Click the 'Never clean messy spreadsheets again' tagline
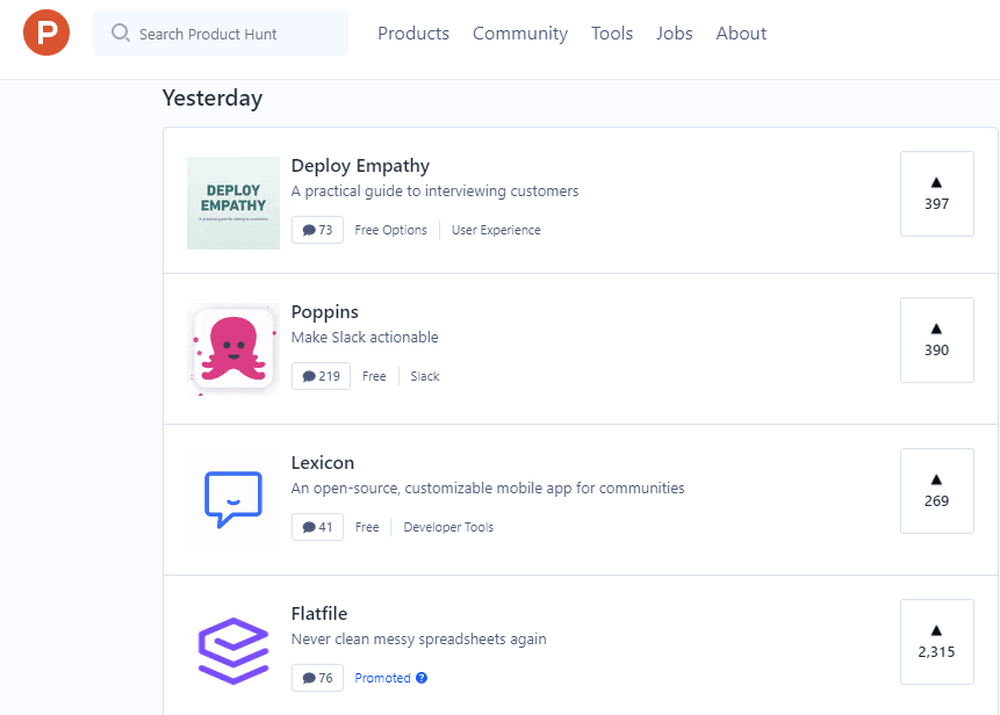 pyautogui.click(x=419, y=639)
